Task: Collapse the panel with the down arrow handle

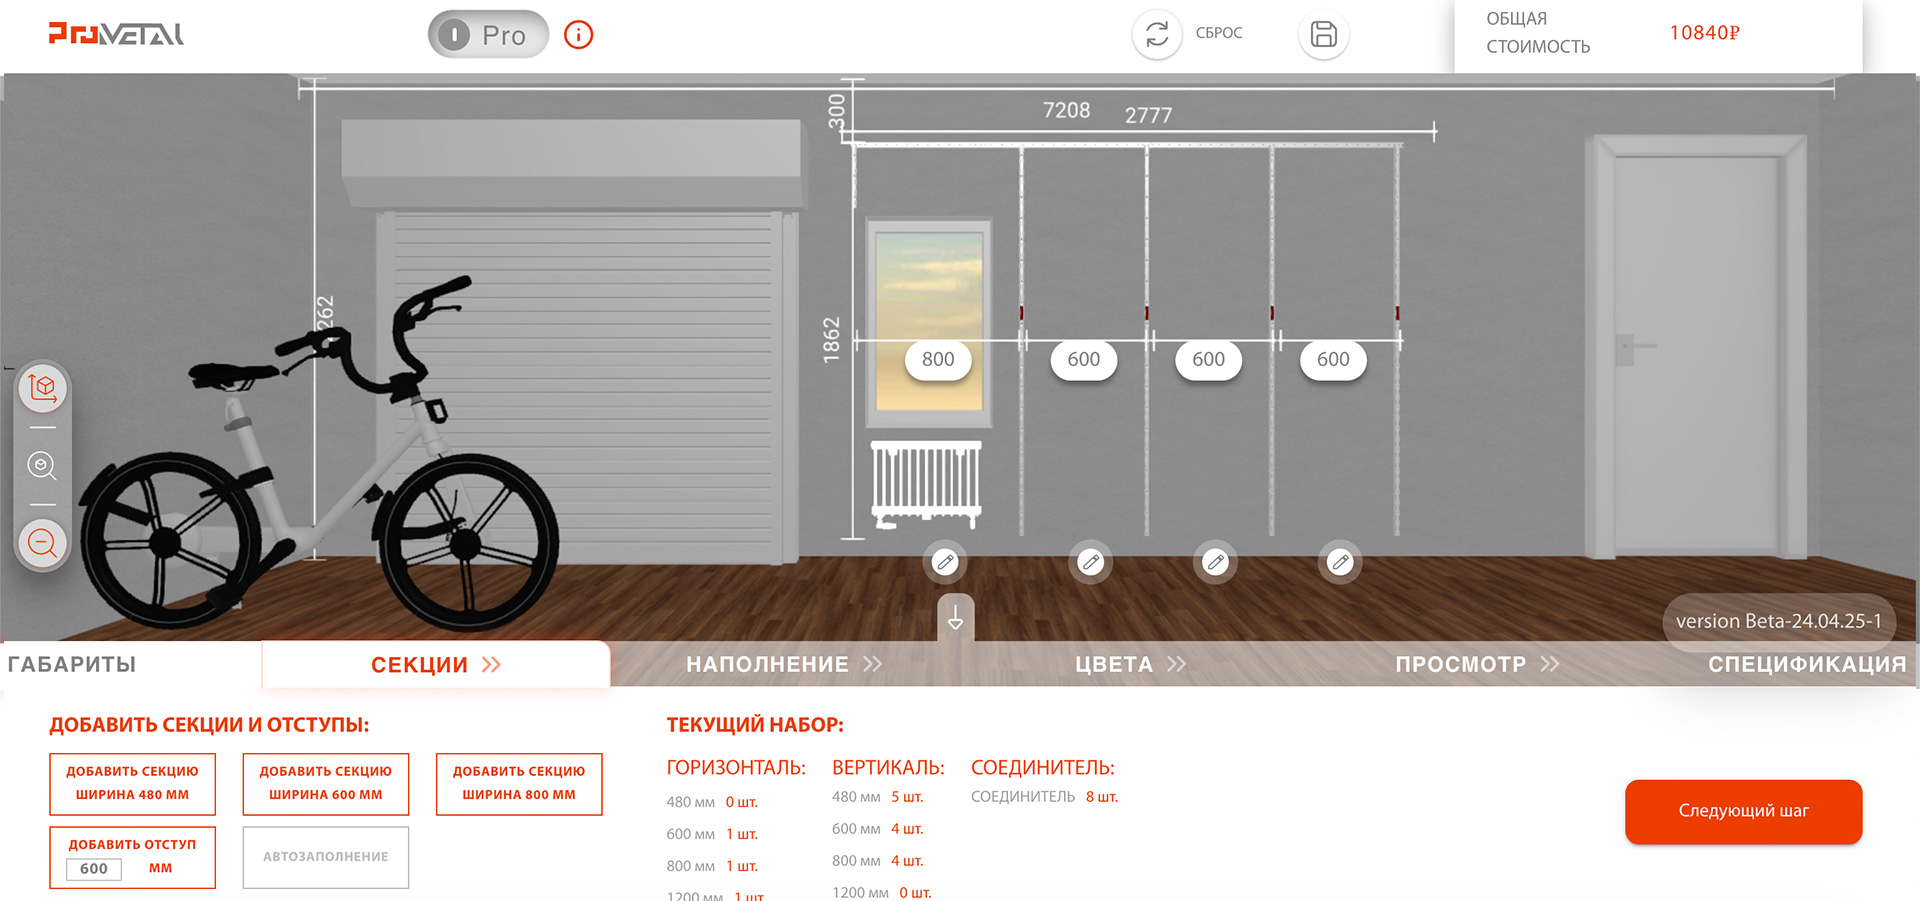Action: 955,617
